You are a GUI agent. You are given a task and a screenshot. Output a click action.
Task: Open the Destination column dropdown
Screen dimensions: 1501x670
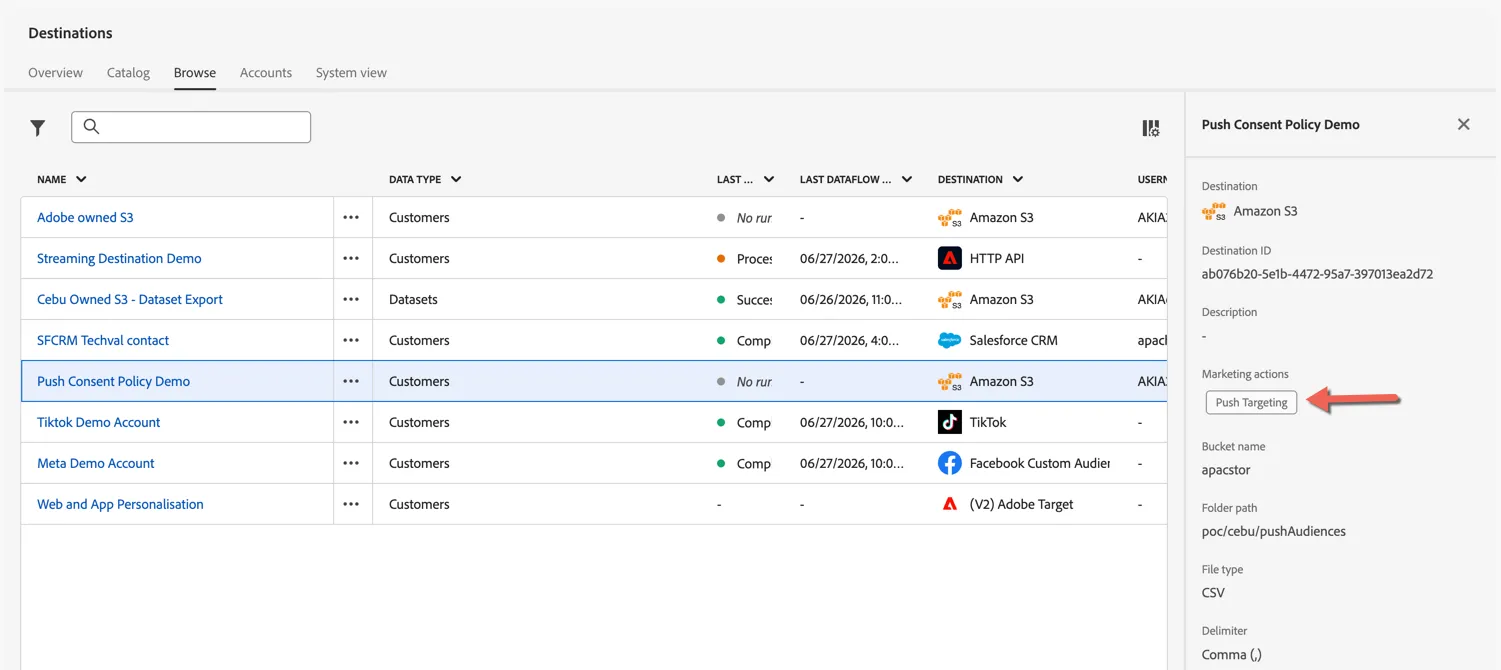[x=1018, y=179]
